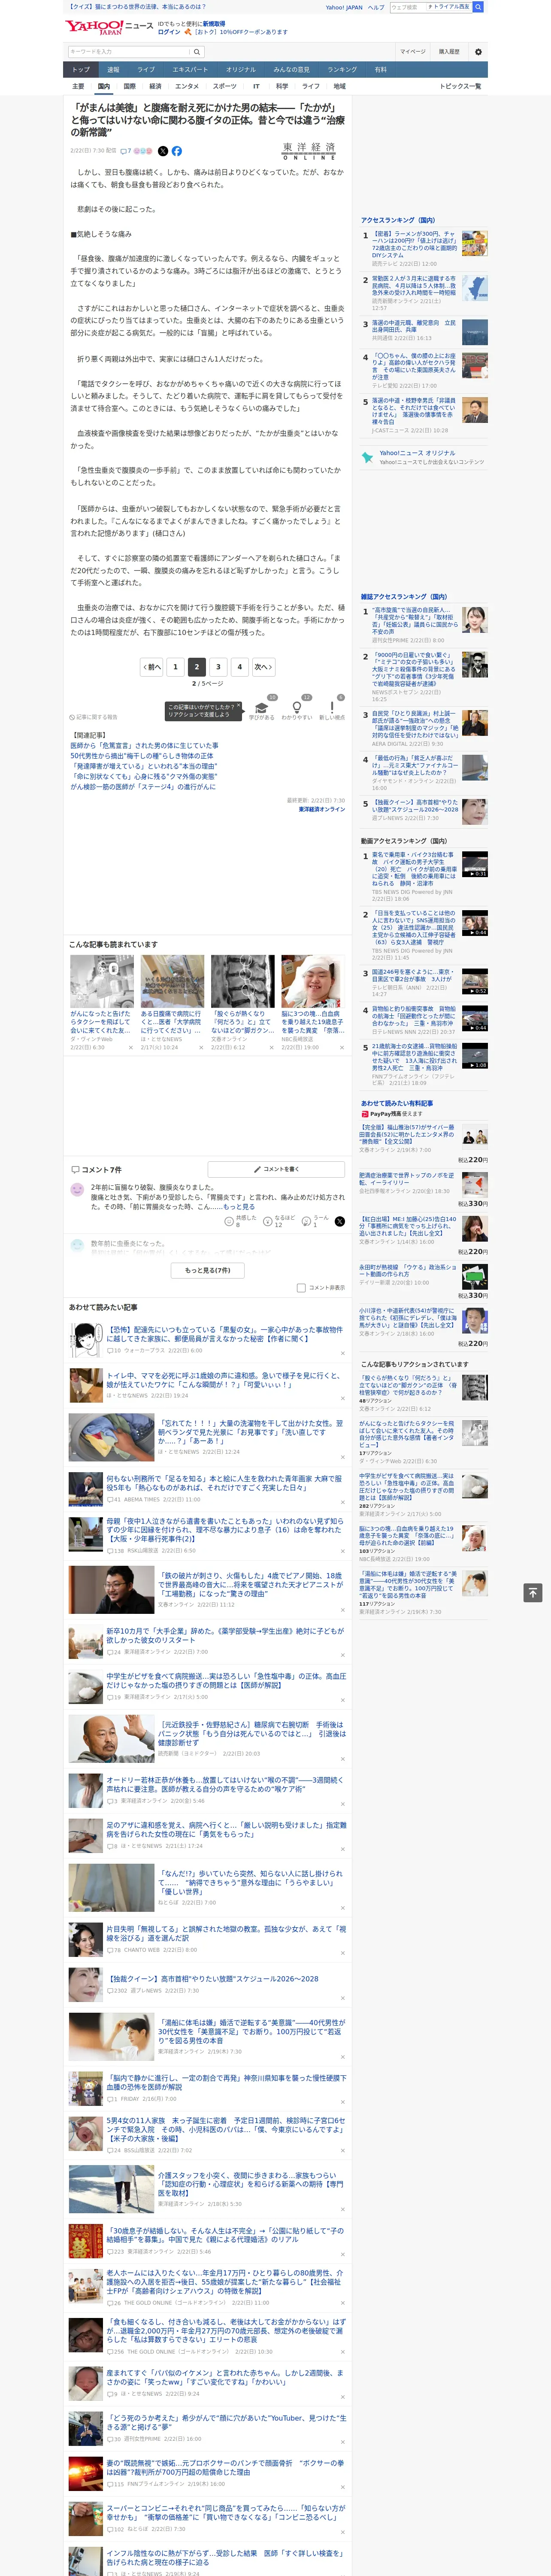
Task: Share article on Facebook via header icon
Action: (x=177, y=151)
